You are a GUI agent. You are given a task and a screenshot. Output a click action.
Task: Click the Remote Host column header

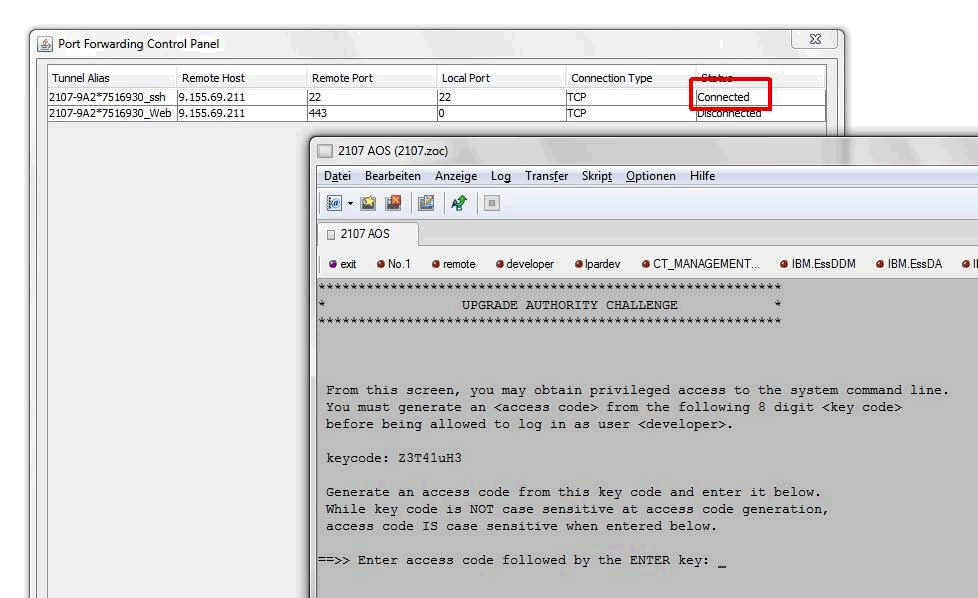213,78
